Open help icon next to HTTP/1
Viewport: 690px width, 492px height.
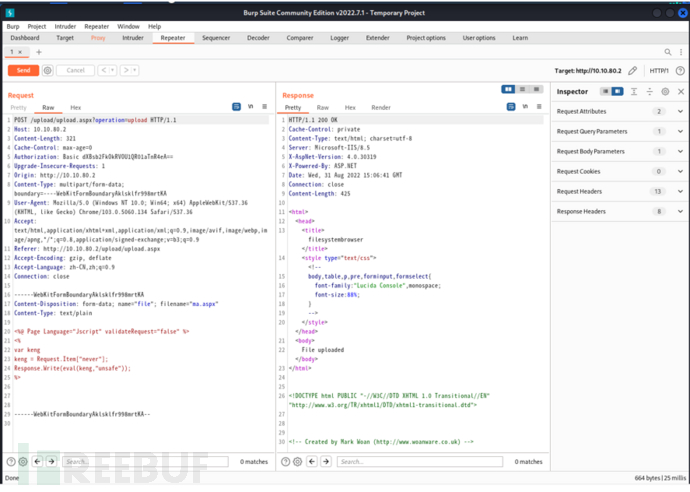point(680,70)
